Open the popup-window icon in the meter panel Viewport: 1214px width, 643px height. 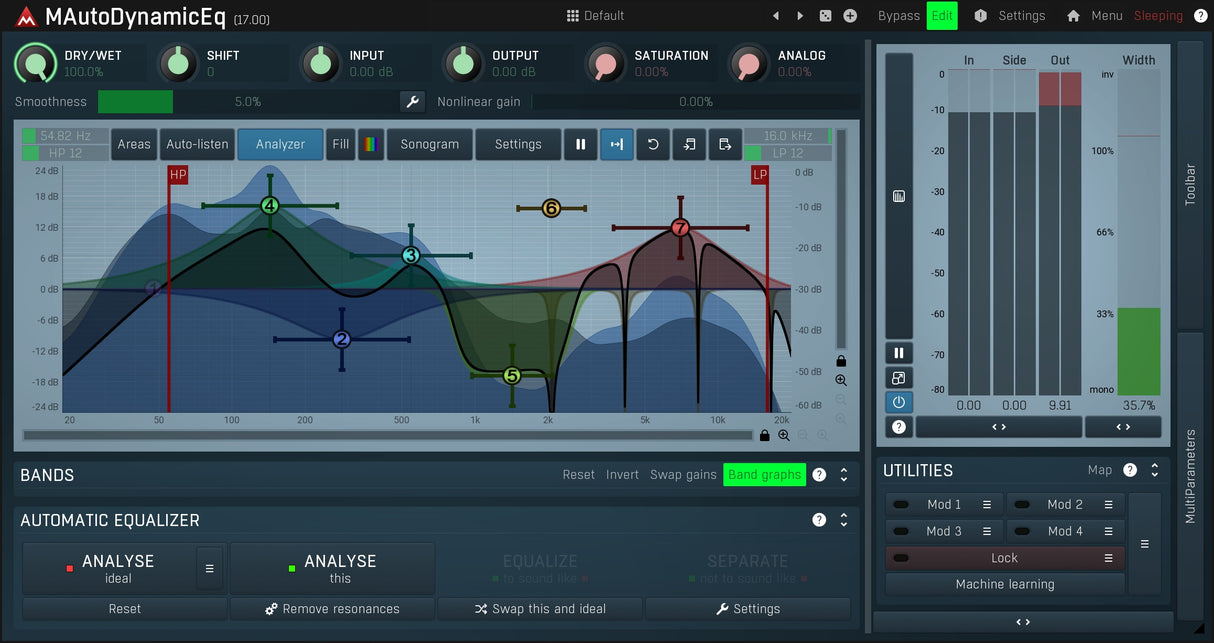(x=898, y=378)
